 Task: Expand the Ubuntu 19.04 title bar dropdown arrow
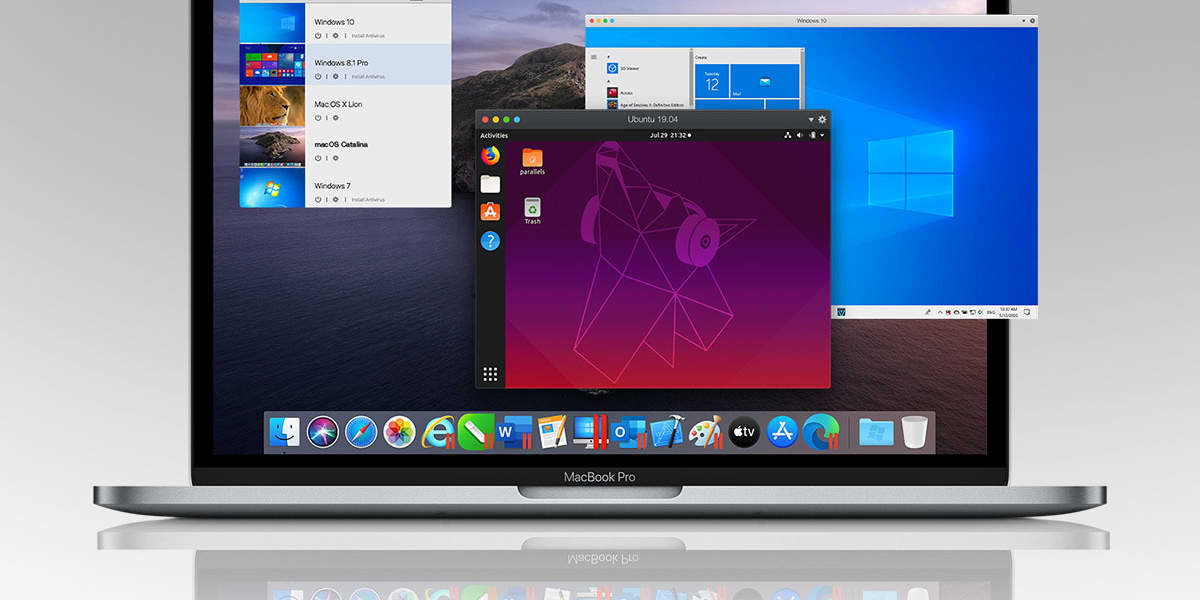click(811, 119)
